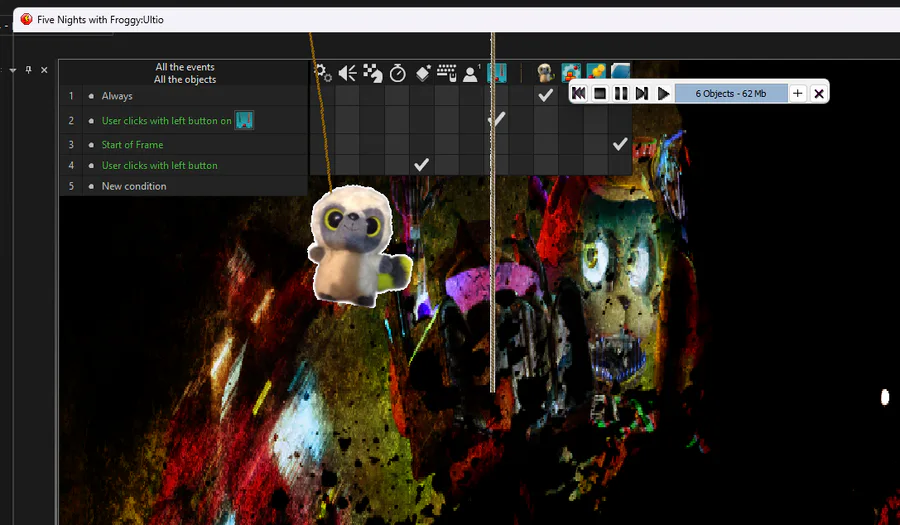This screenshot has width=900, height=525.
Task: Click the teal object icon in event 2
Action: pos(244,120)
